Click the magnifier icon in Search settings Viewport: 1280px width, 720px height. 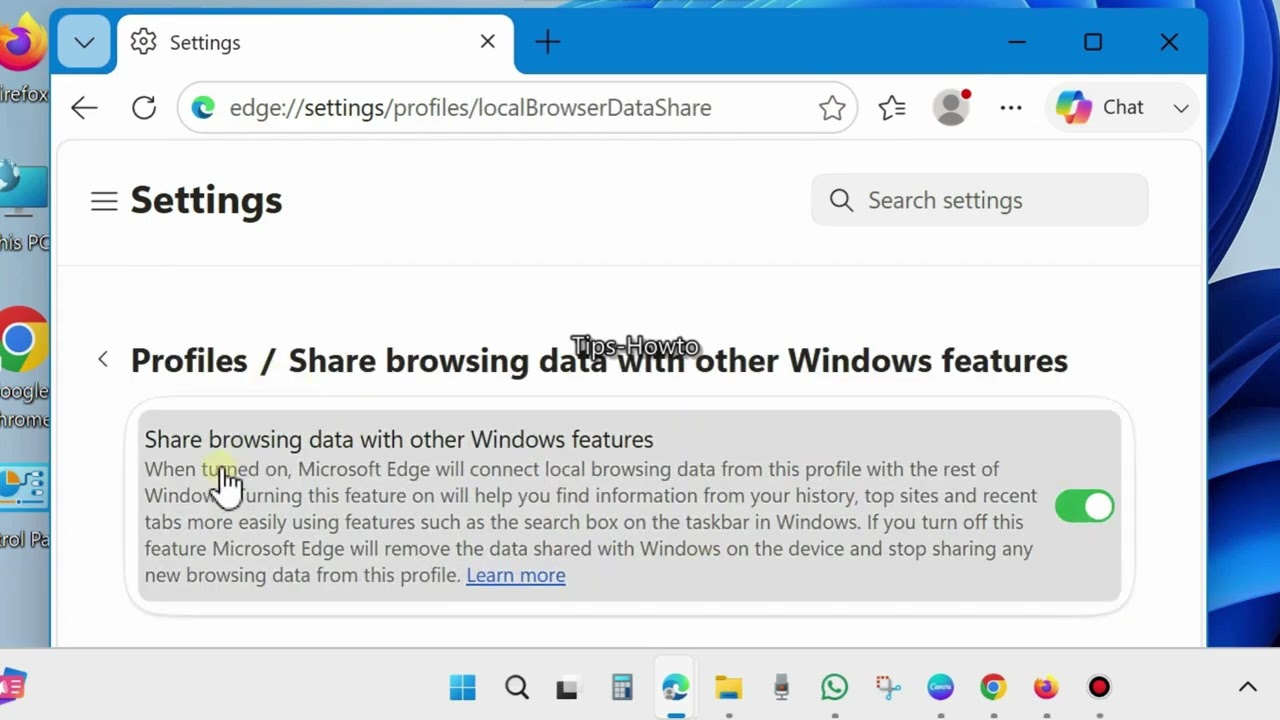pos(841,200)
